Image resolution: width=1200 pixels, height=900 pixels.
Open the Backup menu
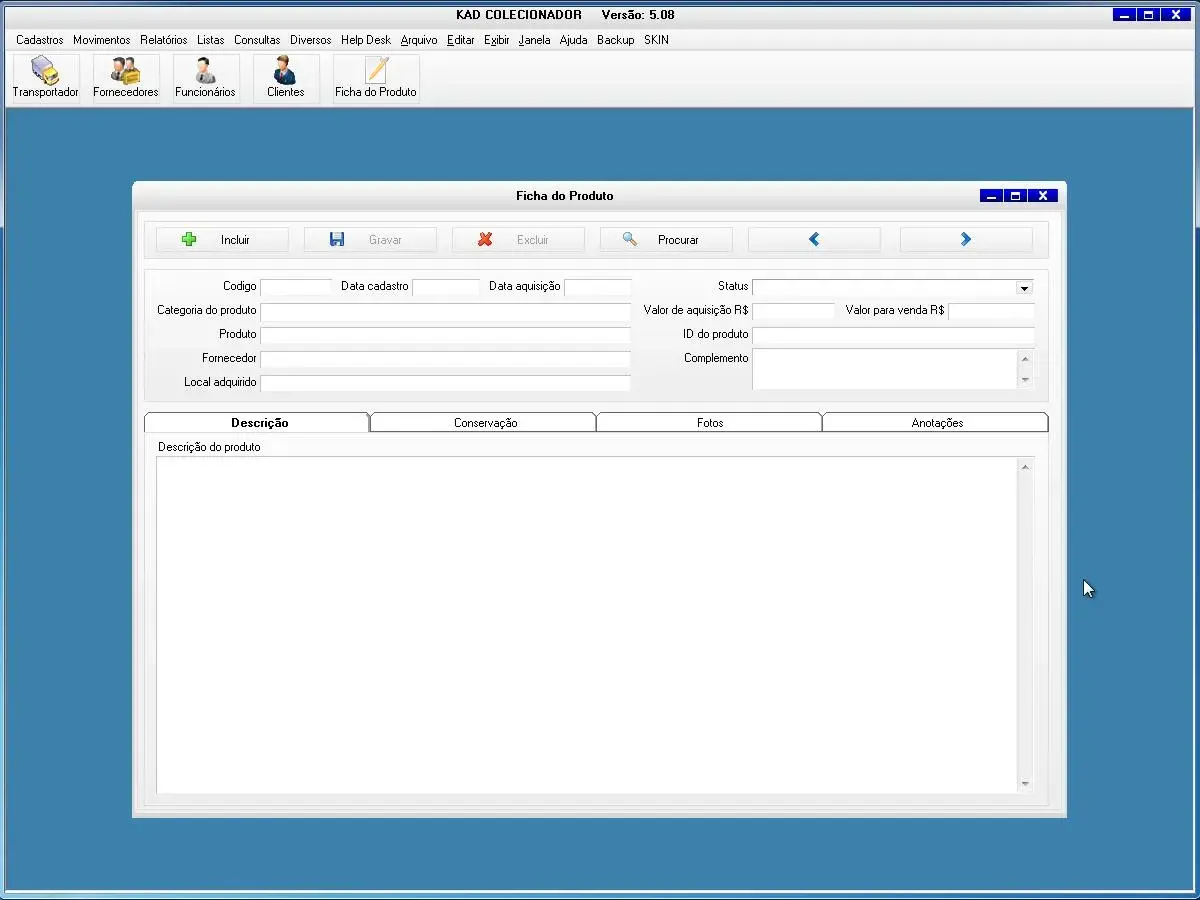pyautogui.click(x=615, y=40)
